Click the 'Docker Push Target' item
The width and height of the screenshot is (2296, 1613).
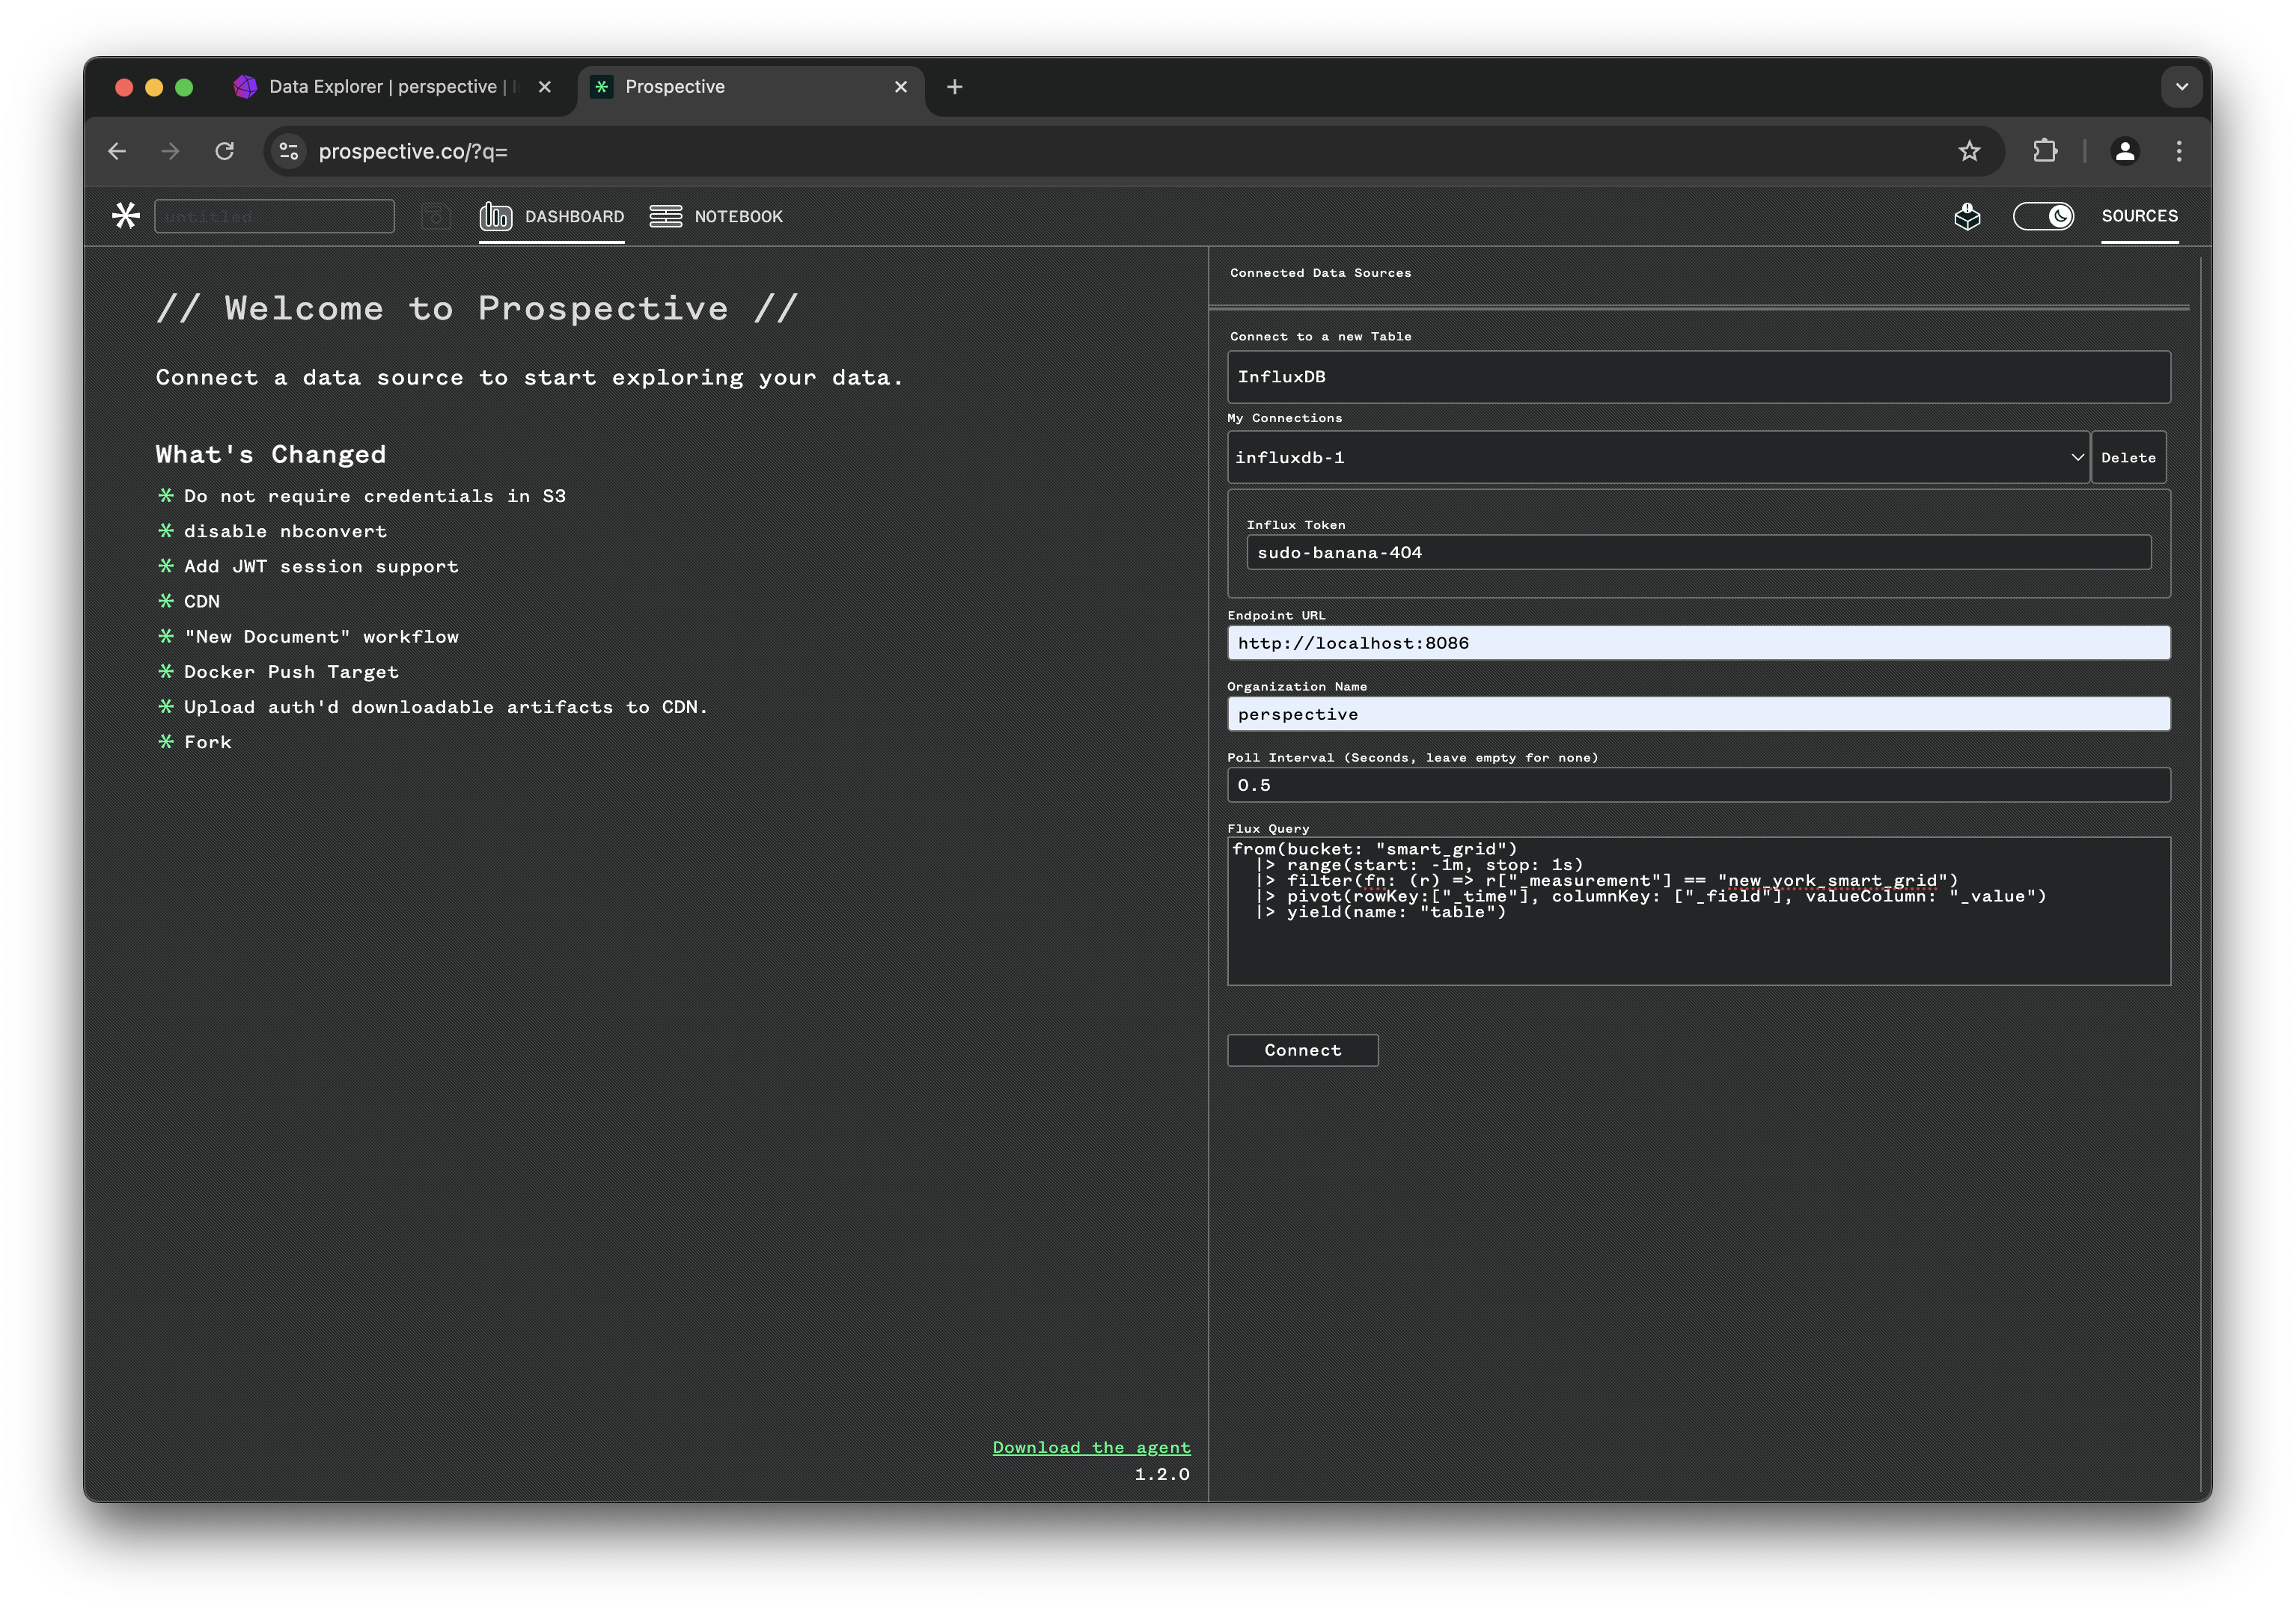pyautogui.click(x=291, y=672)
